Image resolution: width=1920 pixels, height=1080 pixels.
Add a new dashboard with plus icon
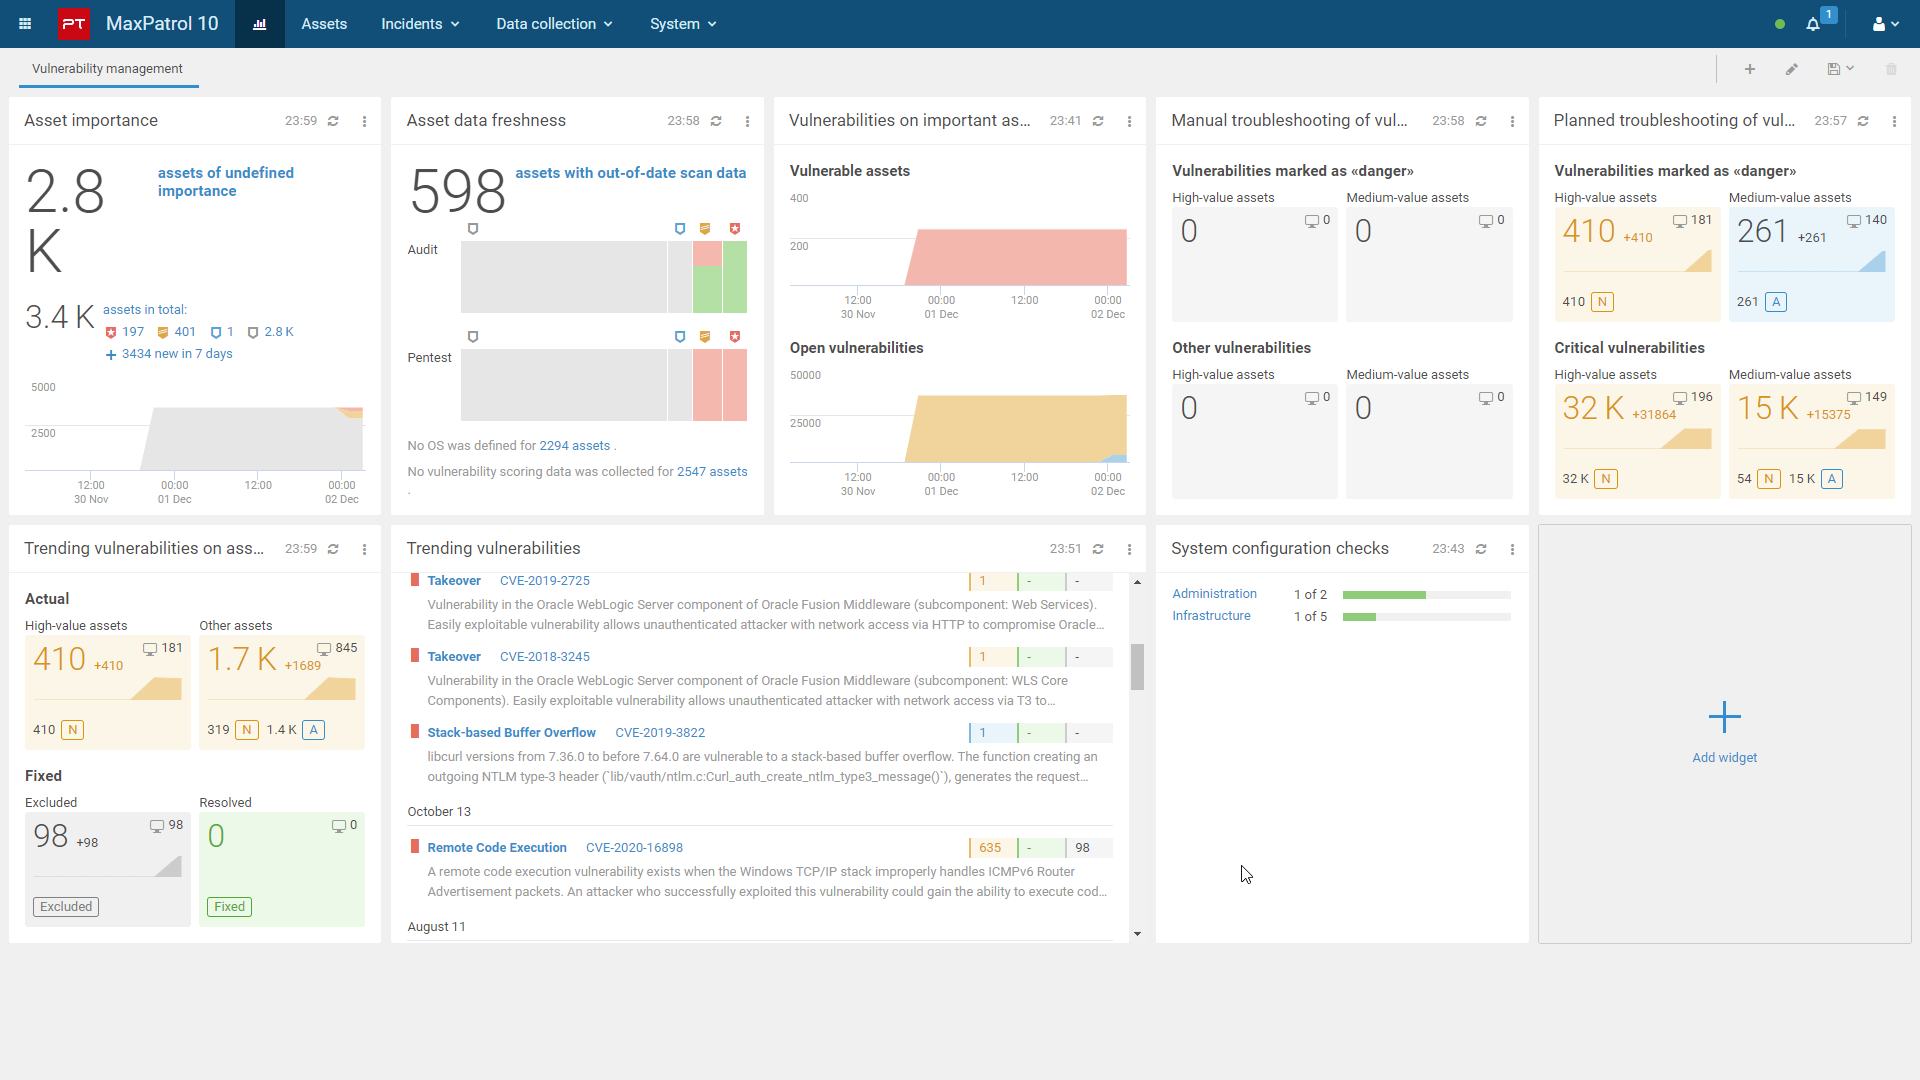[1750, 69]
